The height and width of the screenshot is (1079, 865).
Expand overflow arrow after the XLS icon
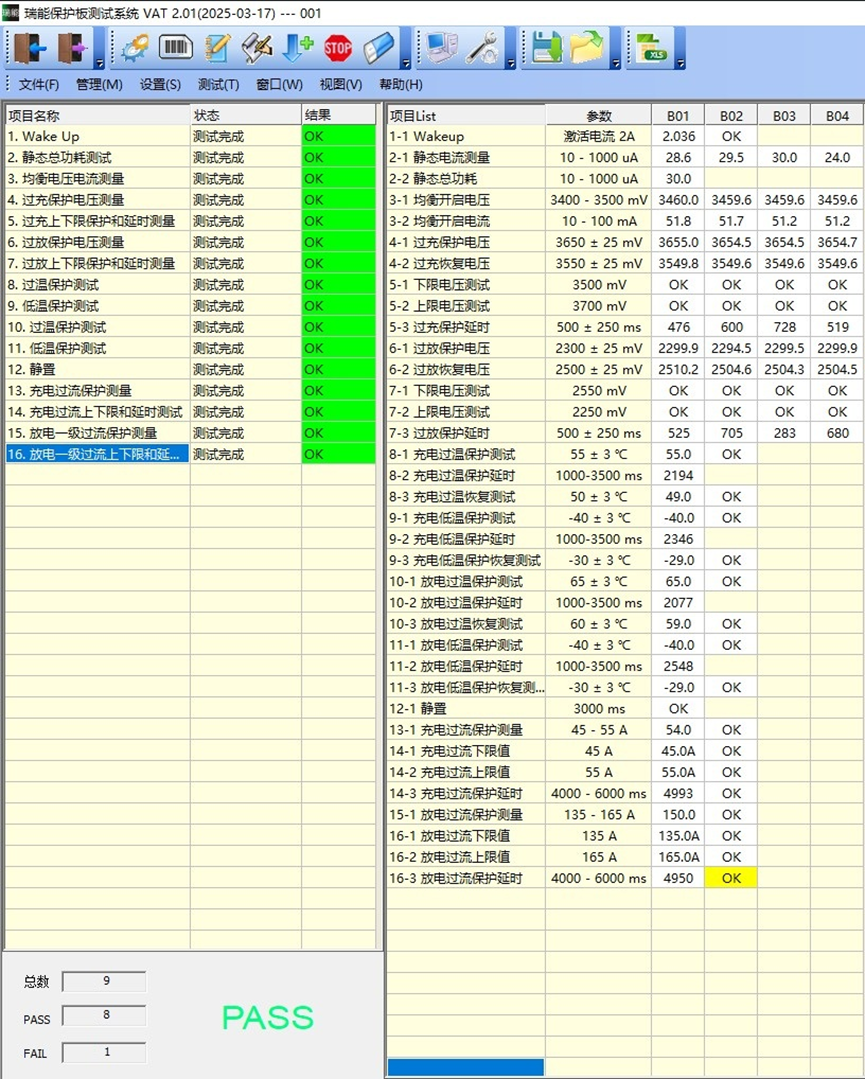(680, 63)
